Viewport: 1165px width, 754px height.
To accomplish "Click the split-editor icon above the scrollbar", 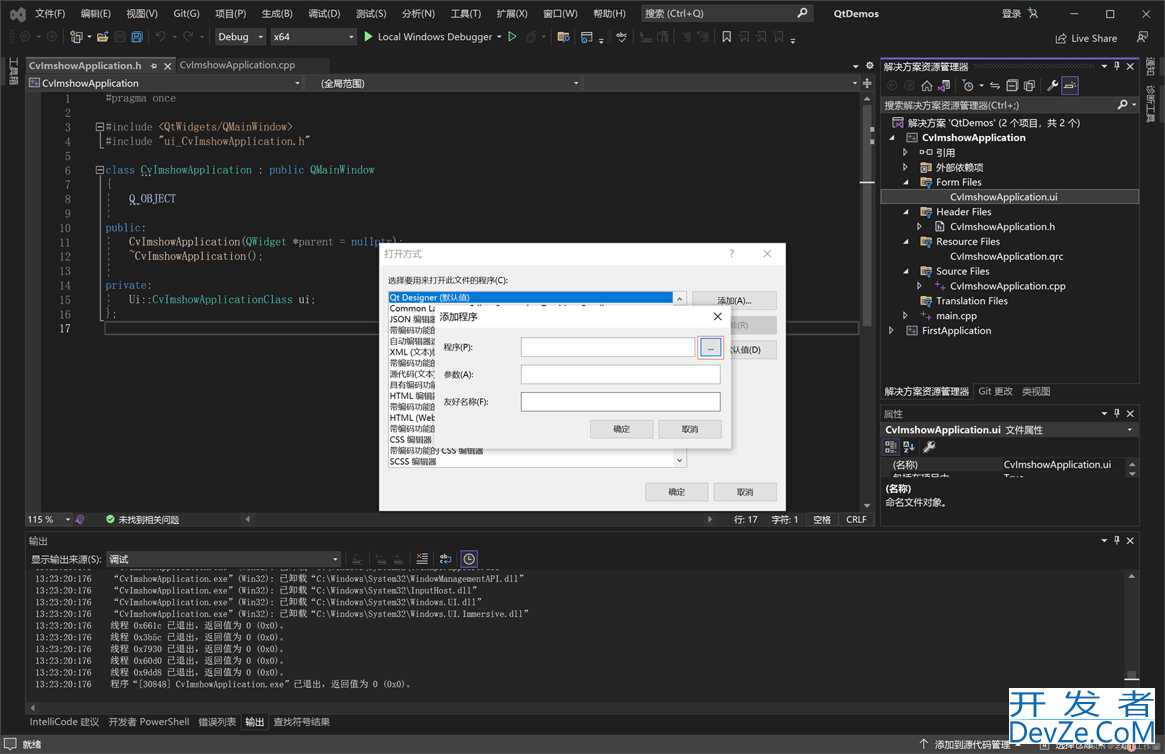I will tap(867, 83).
